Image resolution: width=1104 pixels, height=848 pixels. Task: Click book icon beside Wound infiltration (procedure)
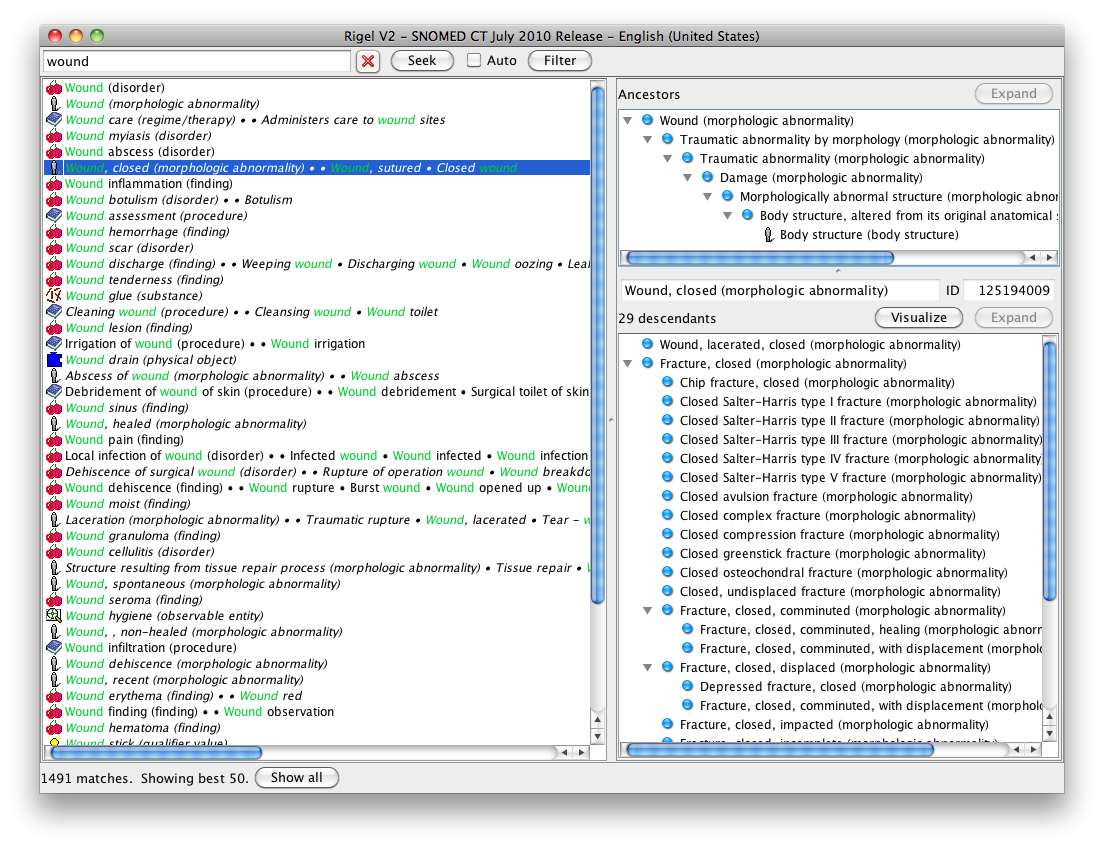54,647
